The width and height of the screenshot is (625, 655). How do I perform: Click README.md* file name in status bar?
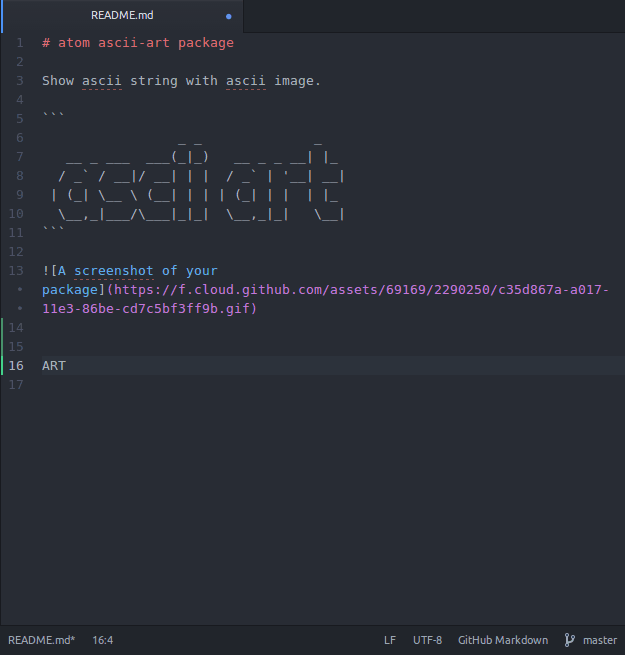coord(41,640)
